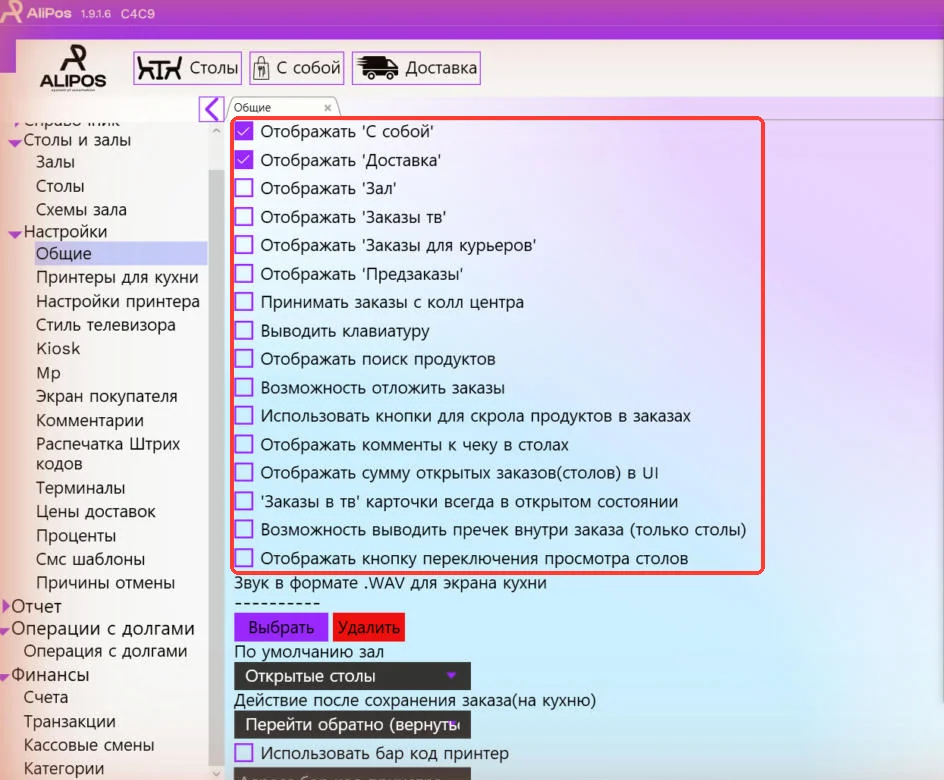
Task: Collapse the Настройки tree section
Action: click(x=15, y=235)
